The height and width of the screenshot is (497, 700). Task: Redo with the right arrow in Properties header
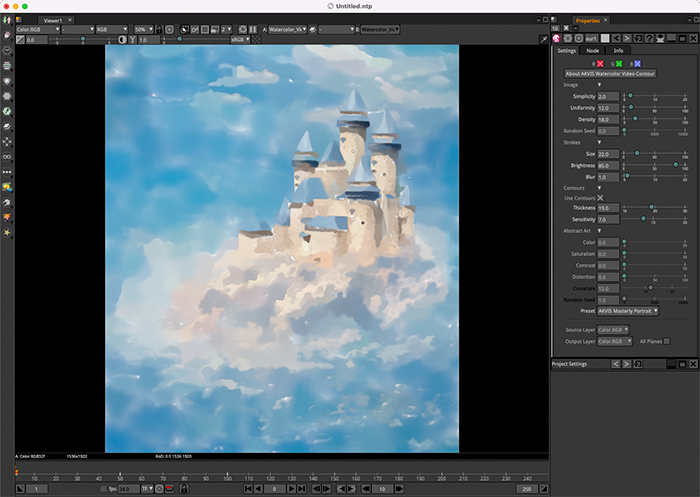tap(627, 38)
